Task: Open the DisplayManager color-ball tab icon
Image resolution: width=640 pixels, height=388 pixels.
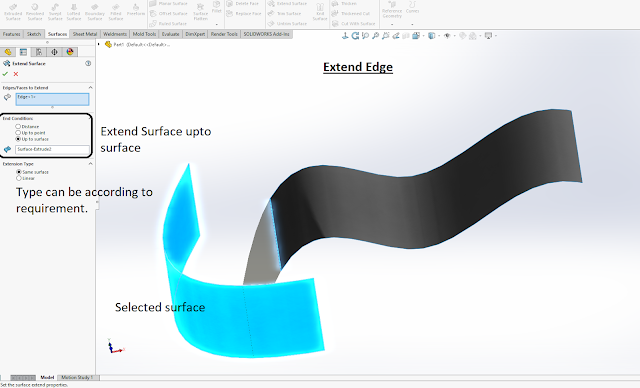Action: [70, 52]
